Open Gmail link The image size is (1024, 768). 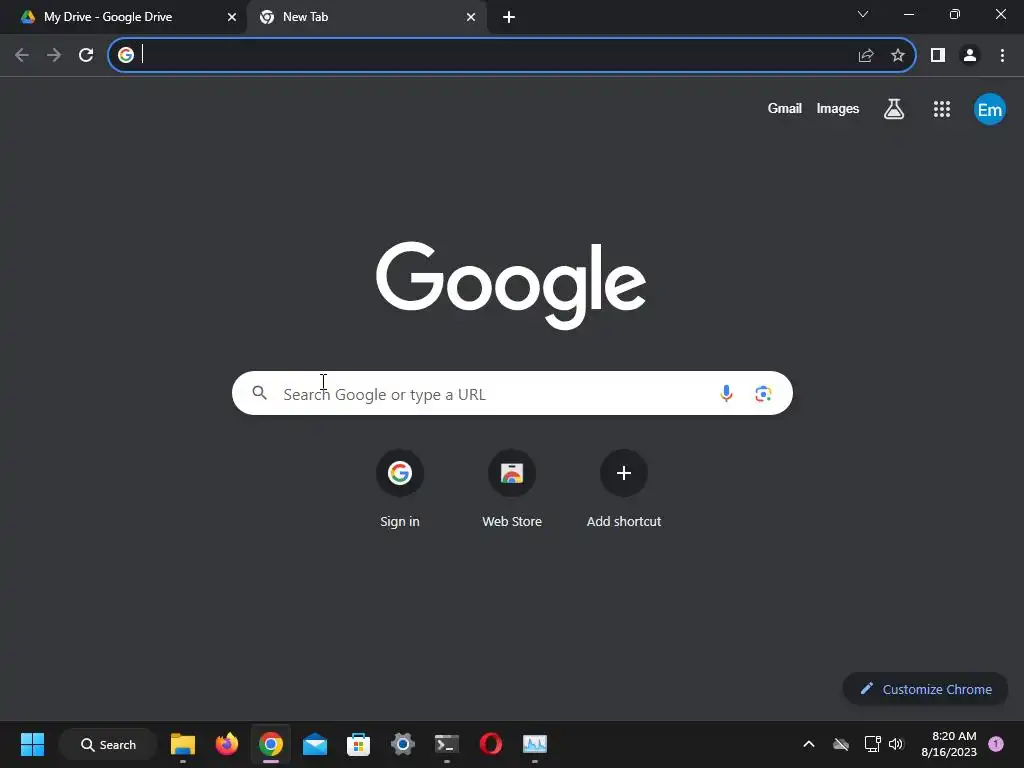(x=784, y=108)
